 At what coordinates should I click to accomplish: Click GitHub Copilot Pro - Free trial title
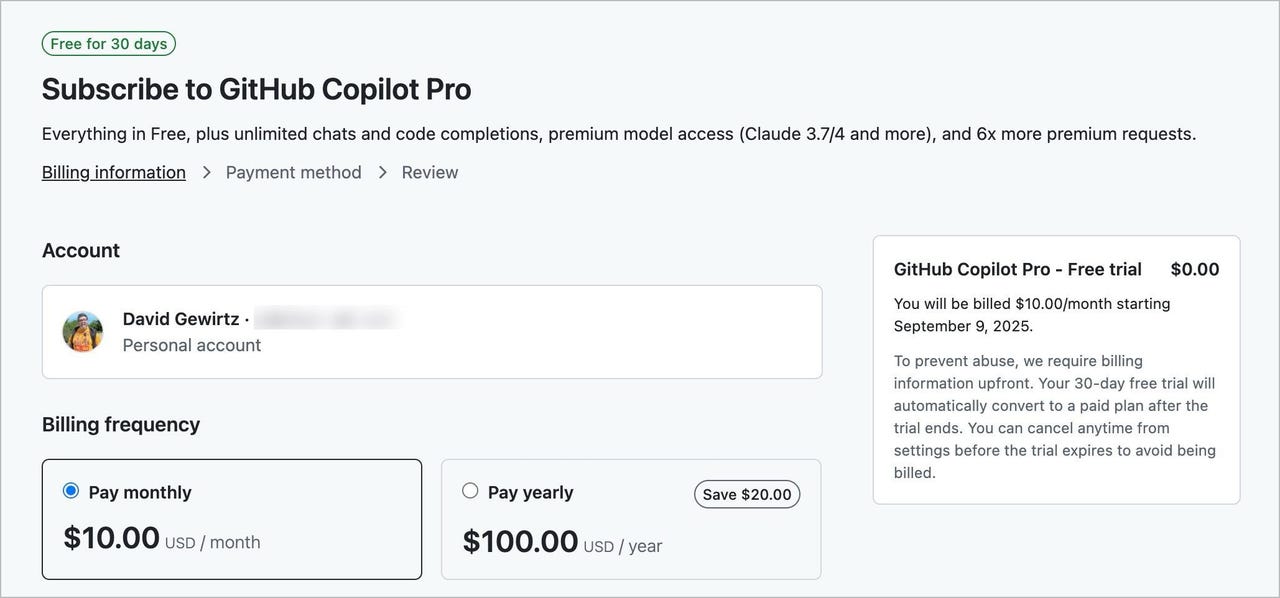point(1018,269)
